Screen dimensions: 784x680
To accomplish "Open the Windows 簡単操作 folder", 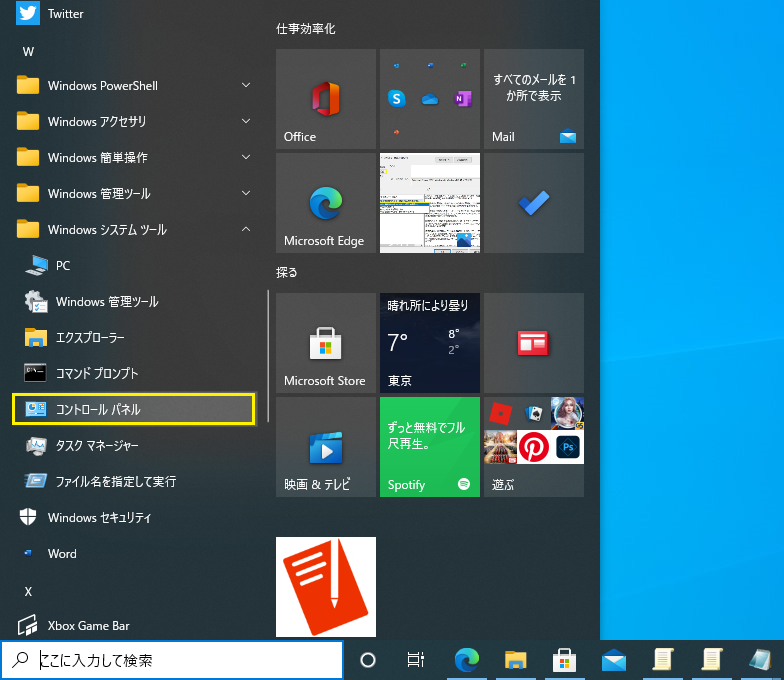I will click(134, 158).
